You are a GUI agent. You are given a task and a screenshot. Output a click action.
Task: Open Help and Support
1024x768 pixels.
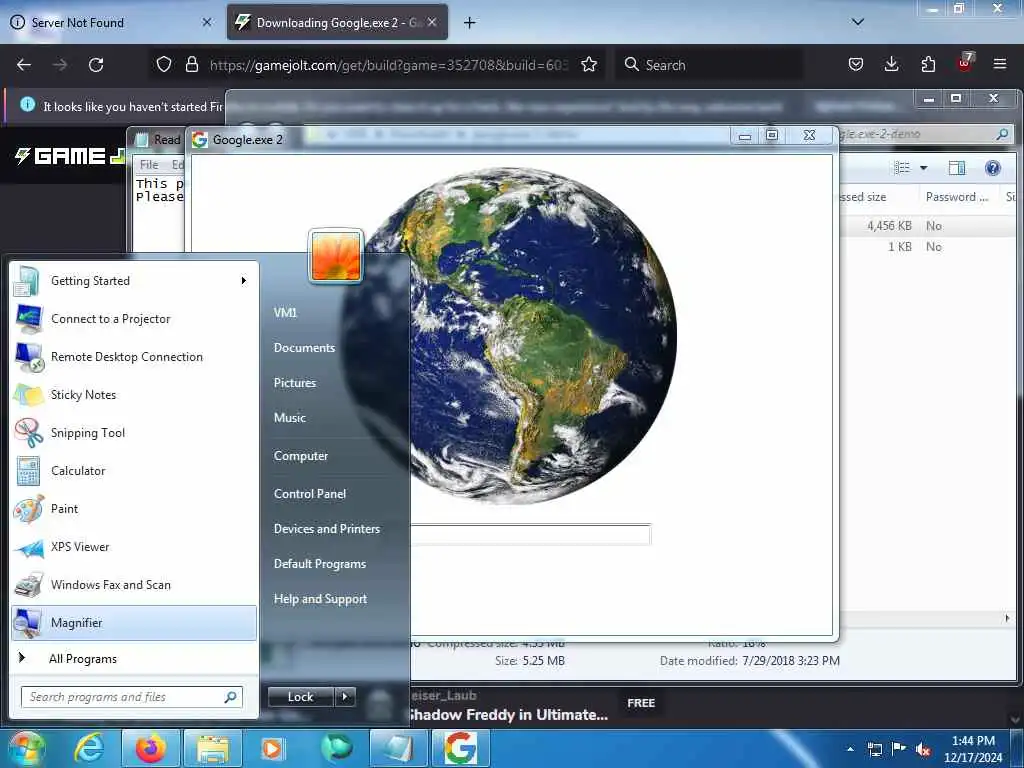click(x=320, y=599)
